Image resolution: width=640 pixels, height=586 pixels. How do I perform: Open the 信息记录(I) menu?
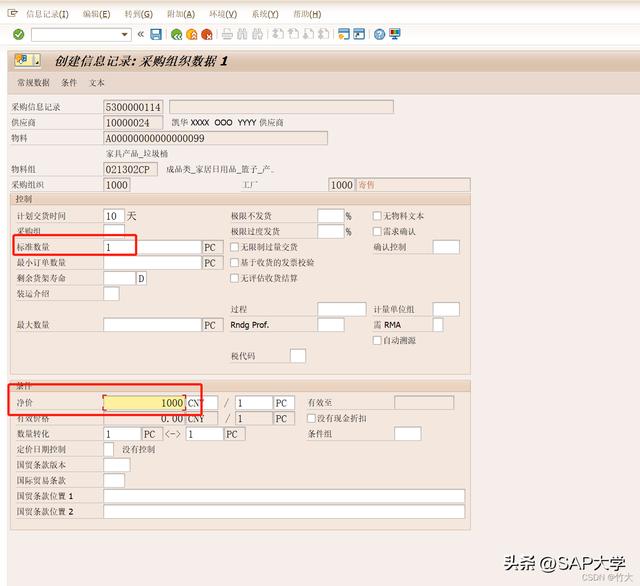[46, 14]
